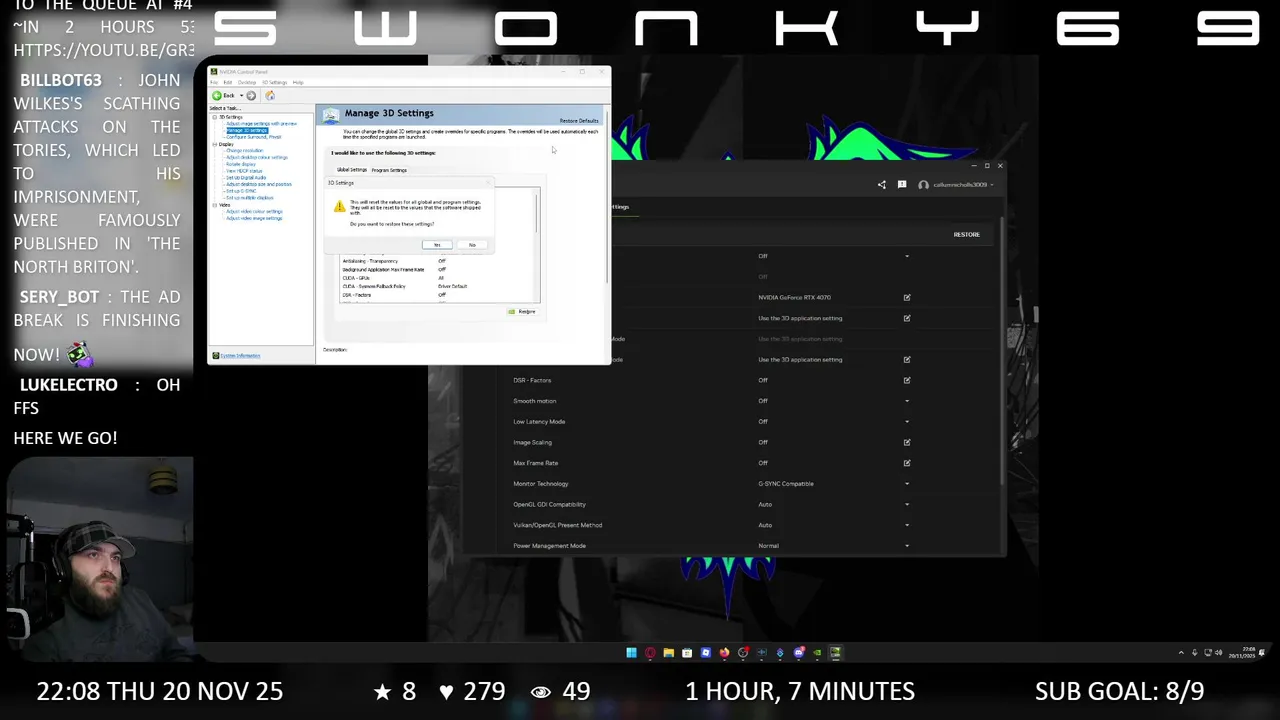
Task: Click No in the 3D Settings dialog
Action: (472, 245)
